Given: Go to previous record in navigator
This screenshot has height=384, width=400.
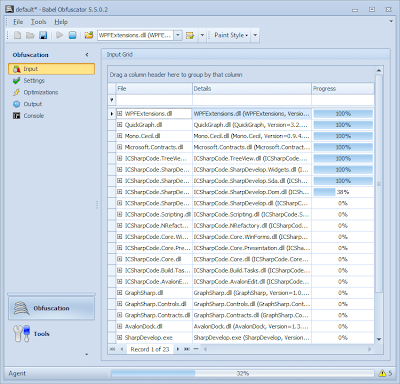Looking at the screenshot, I should tap(122, 349).
